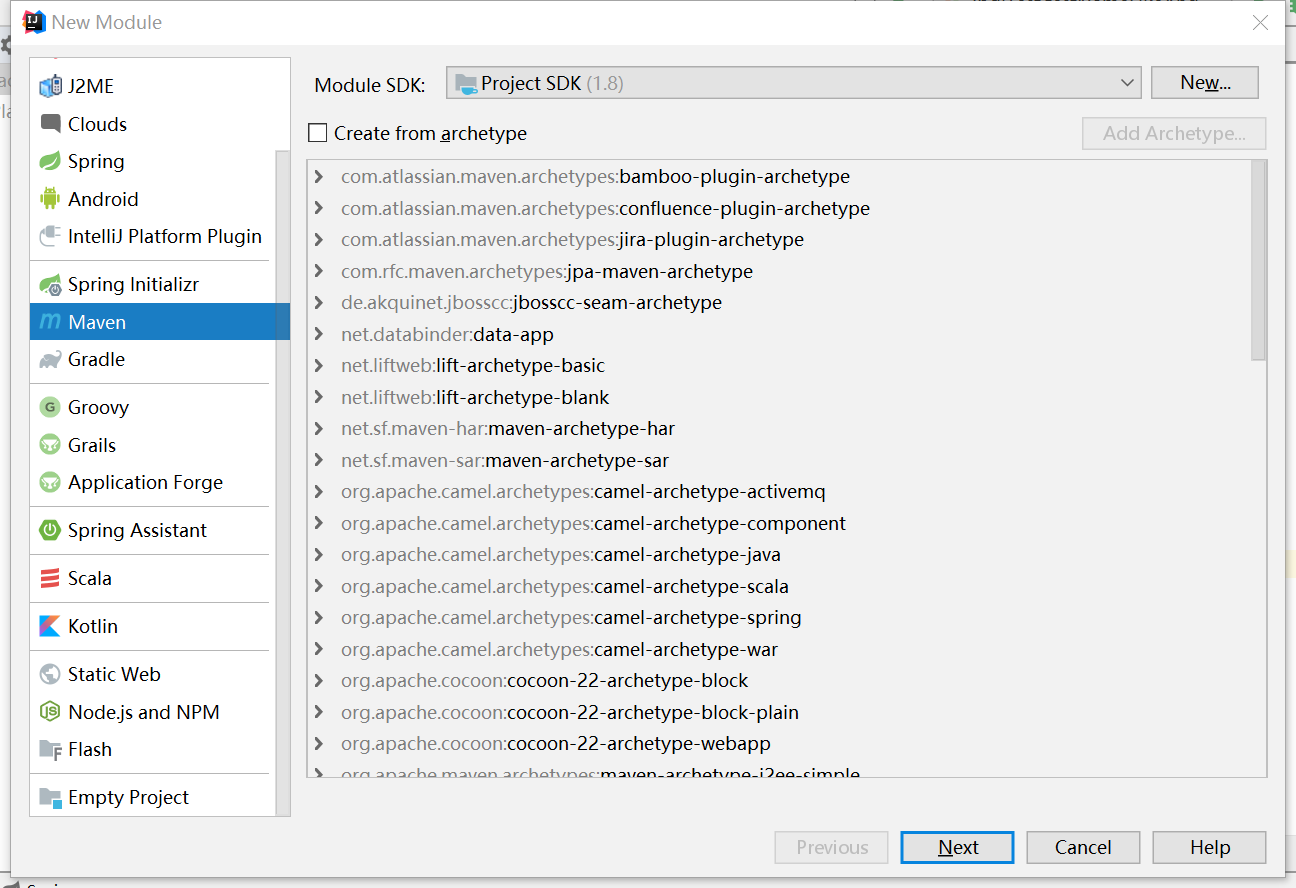Screen dimensions: 1296x888
Task: Select camel-archetype-component row text
Action: (x=593, y=523)
